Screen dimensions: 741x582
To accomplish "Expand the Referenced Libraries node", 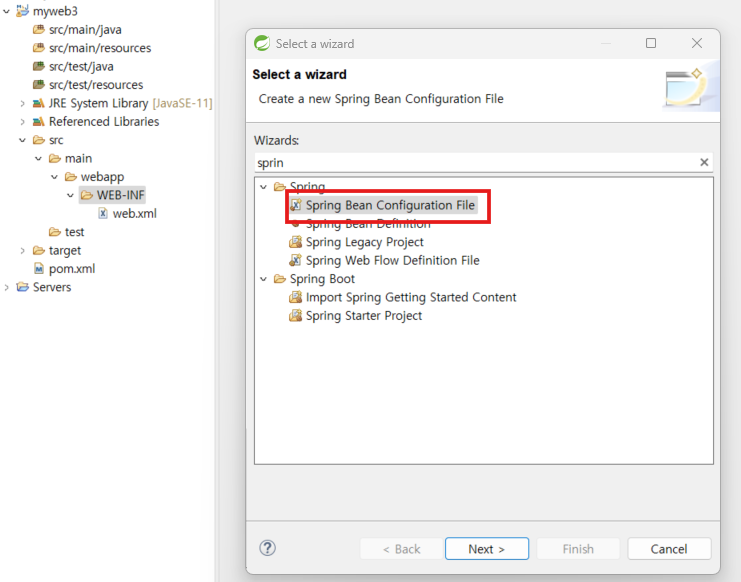I will [22, 121].
